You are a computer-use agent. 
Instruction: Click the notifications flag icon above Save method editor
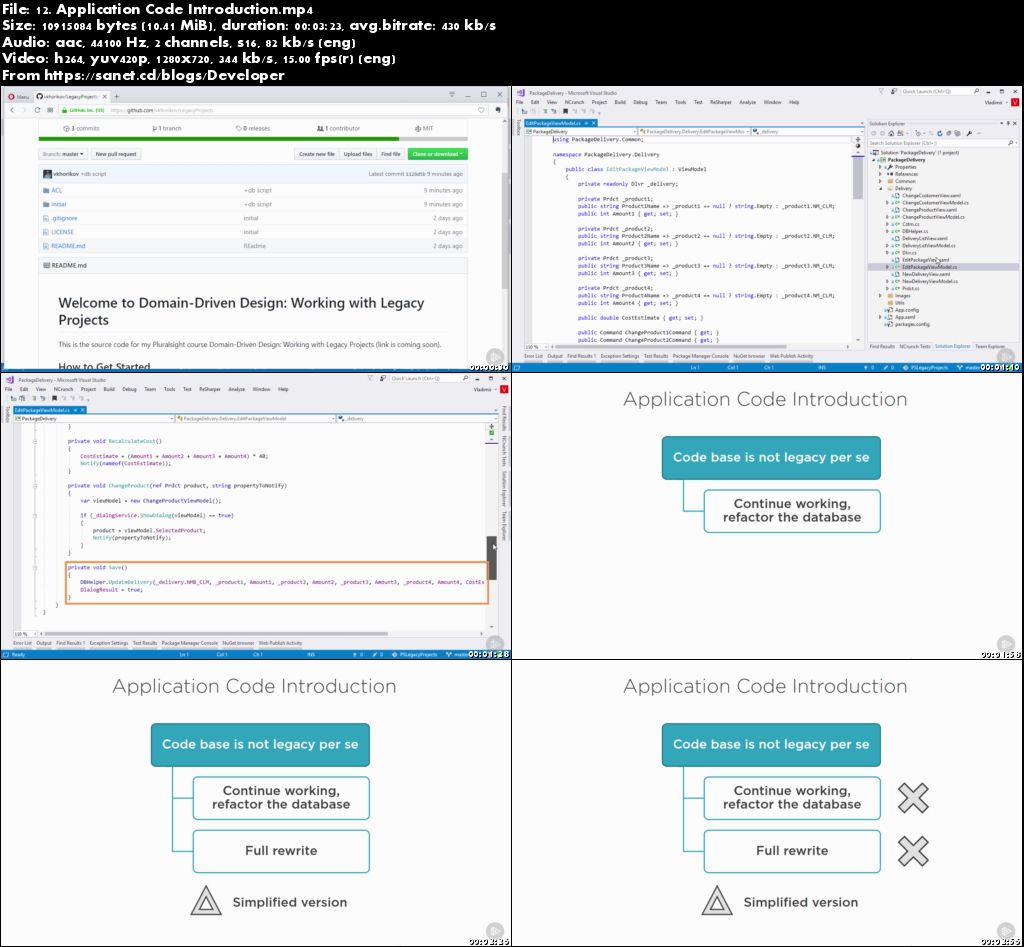(x=370, y=378)
